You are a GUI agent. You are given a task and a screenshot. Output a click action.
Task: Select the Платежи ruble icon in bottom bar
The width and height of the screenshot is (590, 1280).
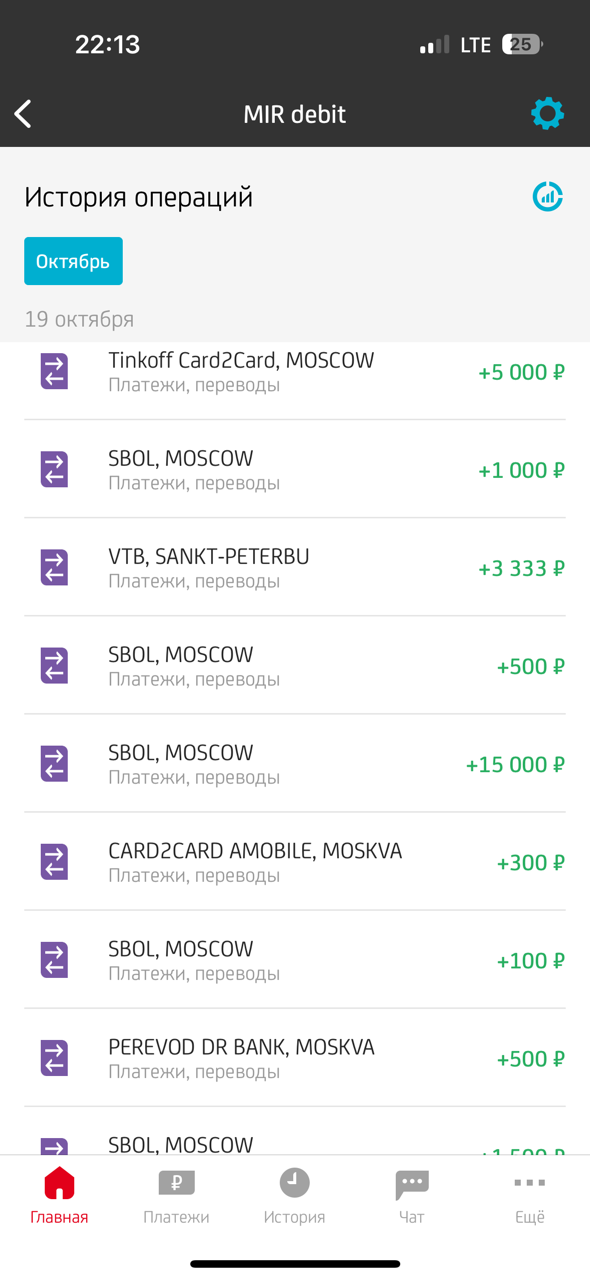176,1182
